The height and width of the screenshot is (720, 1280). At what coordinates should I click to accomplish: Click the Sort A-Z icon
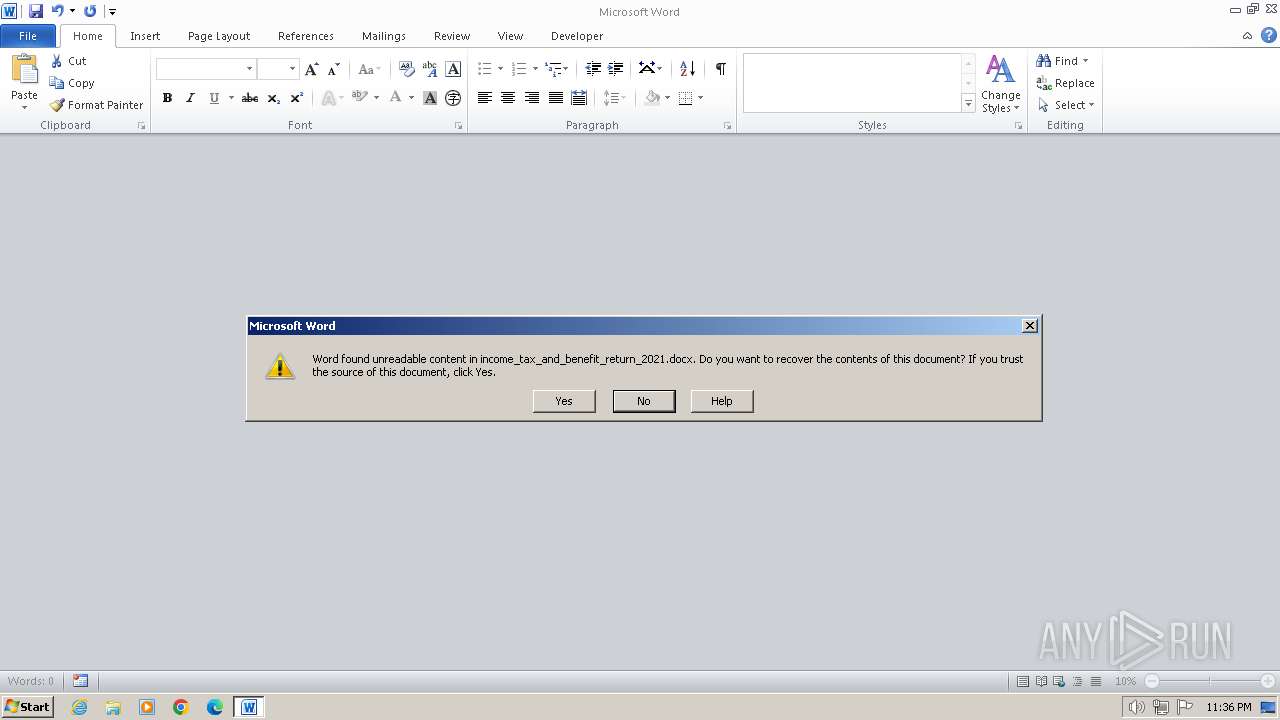point(687,69)
